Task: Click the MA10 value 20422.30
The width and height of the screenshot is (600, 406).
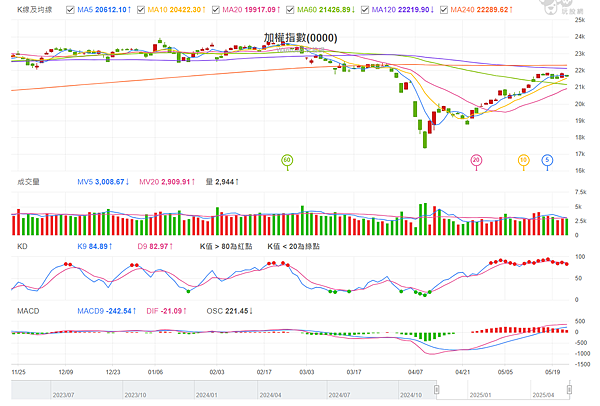Action: click(x=185, y=10)
